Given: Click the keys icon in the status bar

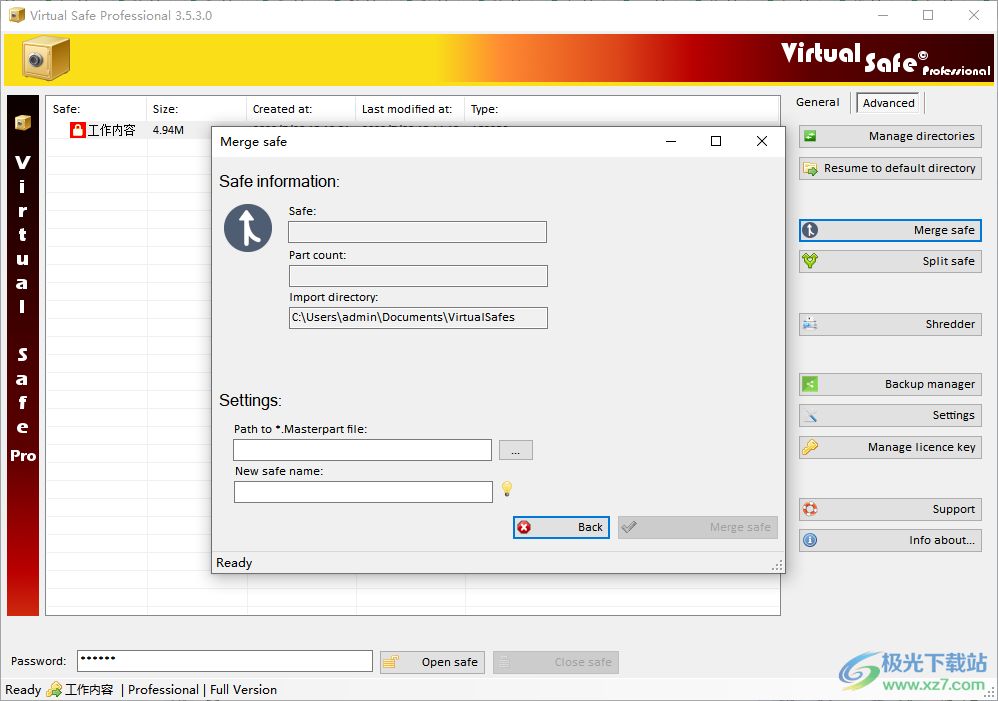Looking at the screenshot, I should [x=54, y=690].
